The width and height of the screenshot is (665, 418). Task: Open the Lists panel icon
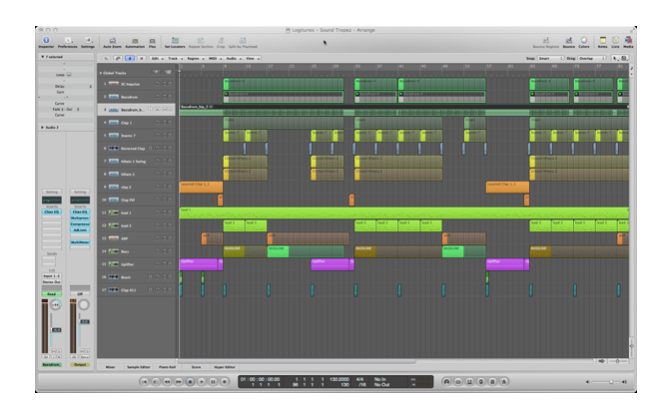coord(615,41)
